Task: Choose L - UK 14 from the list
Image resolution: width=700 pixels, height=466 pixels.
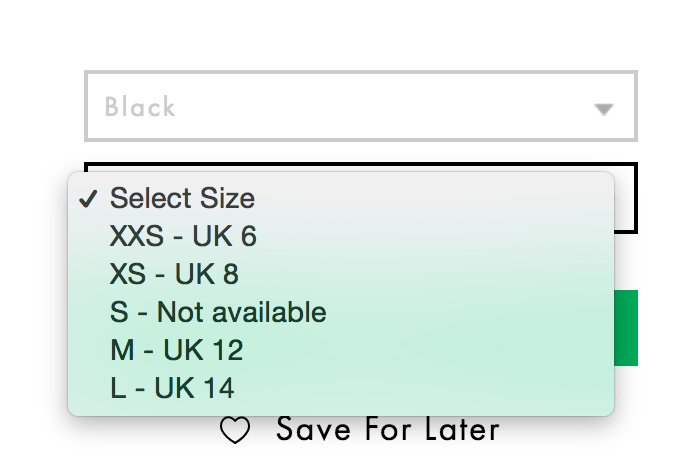Action: click(172, 388)
